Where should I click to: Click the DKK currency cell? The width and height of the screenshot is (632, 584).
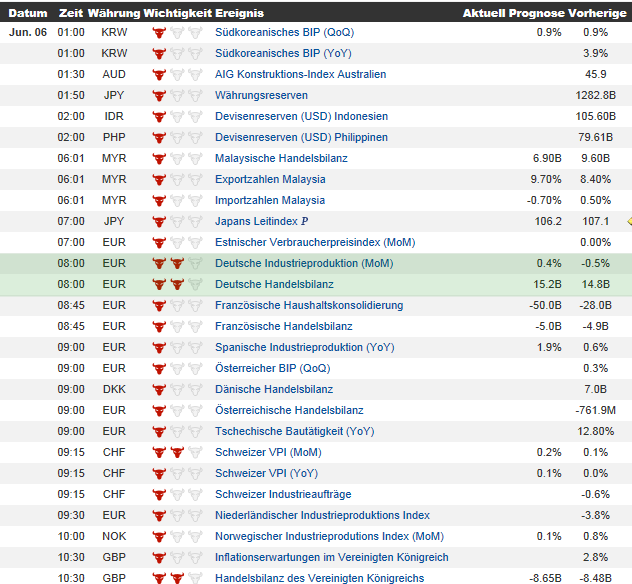coord(114,389)
